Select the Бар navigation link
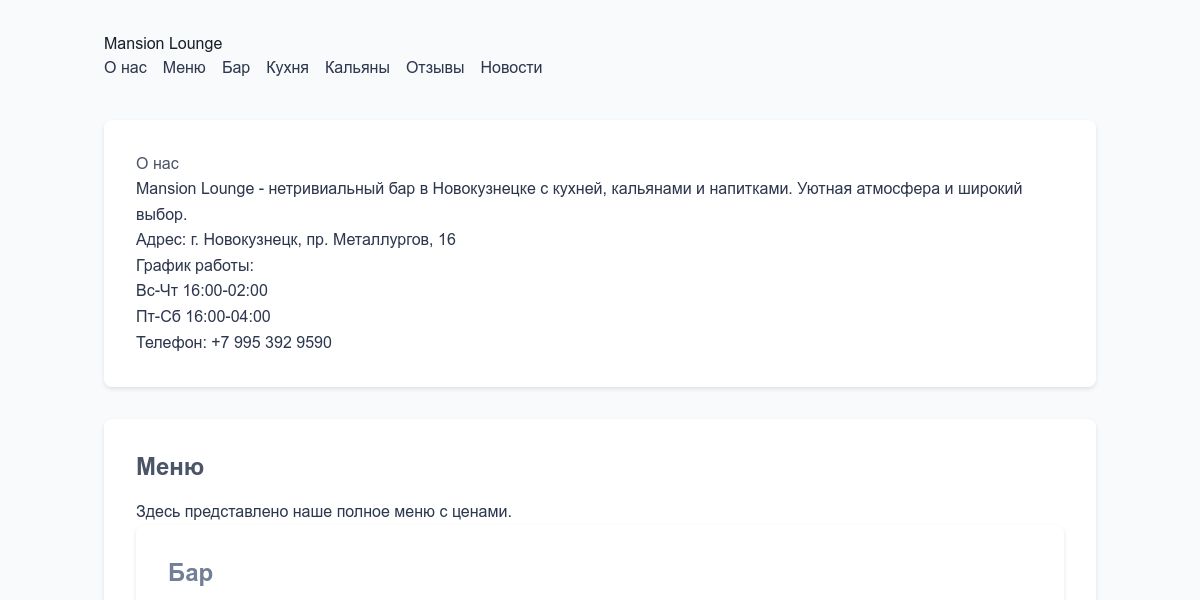 [x=236, y=68]
